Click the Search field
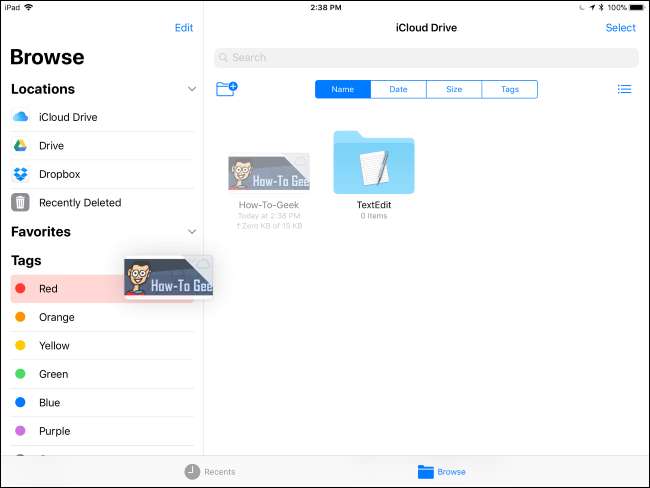 pyautogui.click(x=425, y=57)
